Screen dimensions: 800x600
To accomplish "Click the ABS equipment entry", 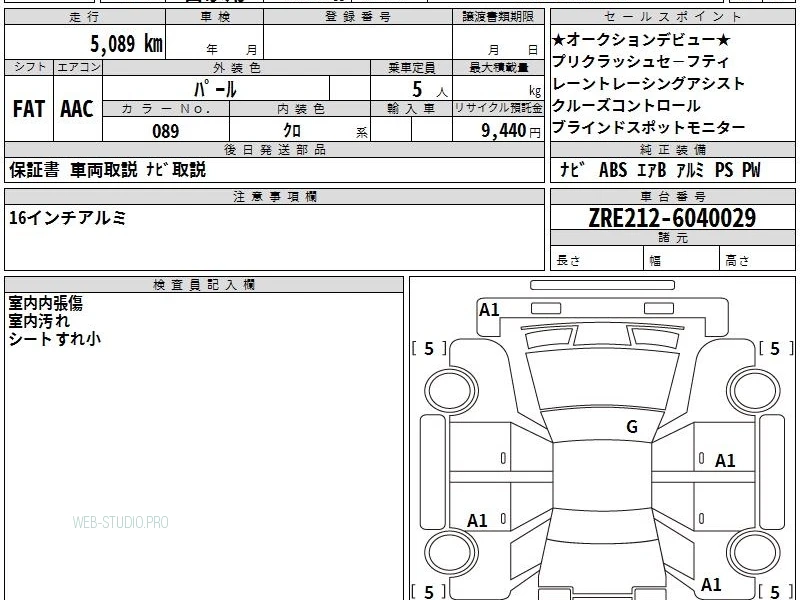I will click(613, 170).
